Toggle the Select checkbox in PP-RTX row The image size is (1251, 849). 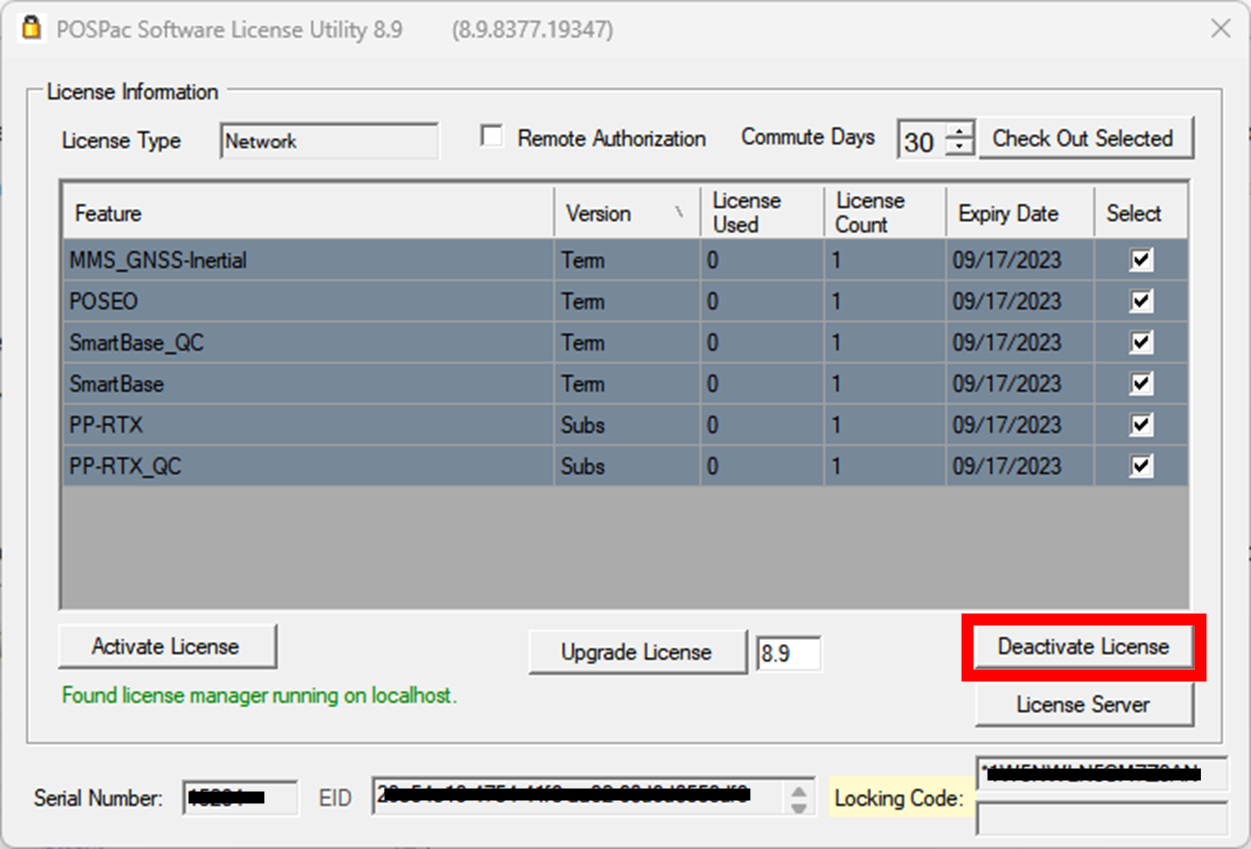1141,424
